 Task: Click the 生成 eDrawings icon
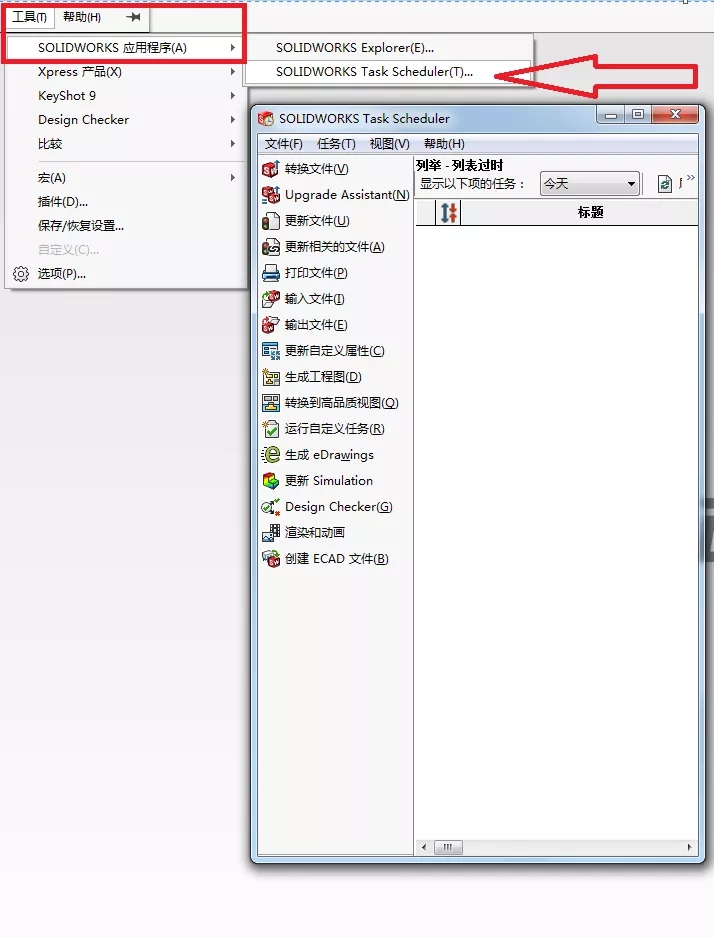click(270, 455)
